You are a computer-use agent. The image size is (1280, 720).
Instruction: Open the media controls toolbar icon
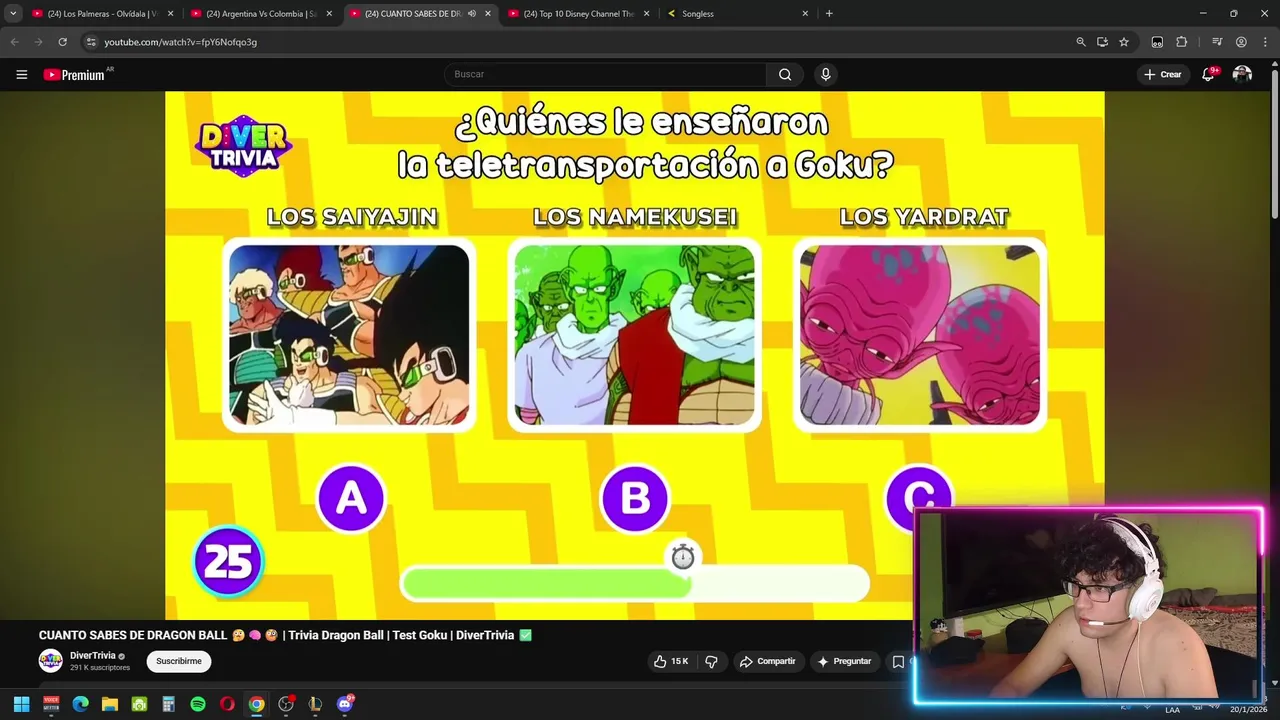[1217, 42]
